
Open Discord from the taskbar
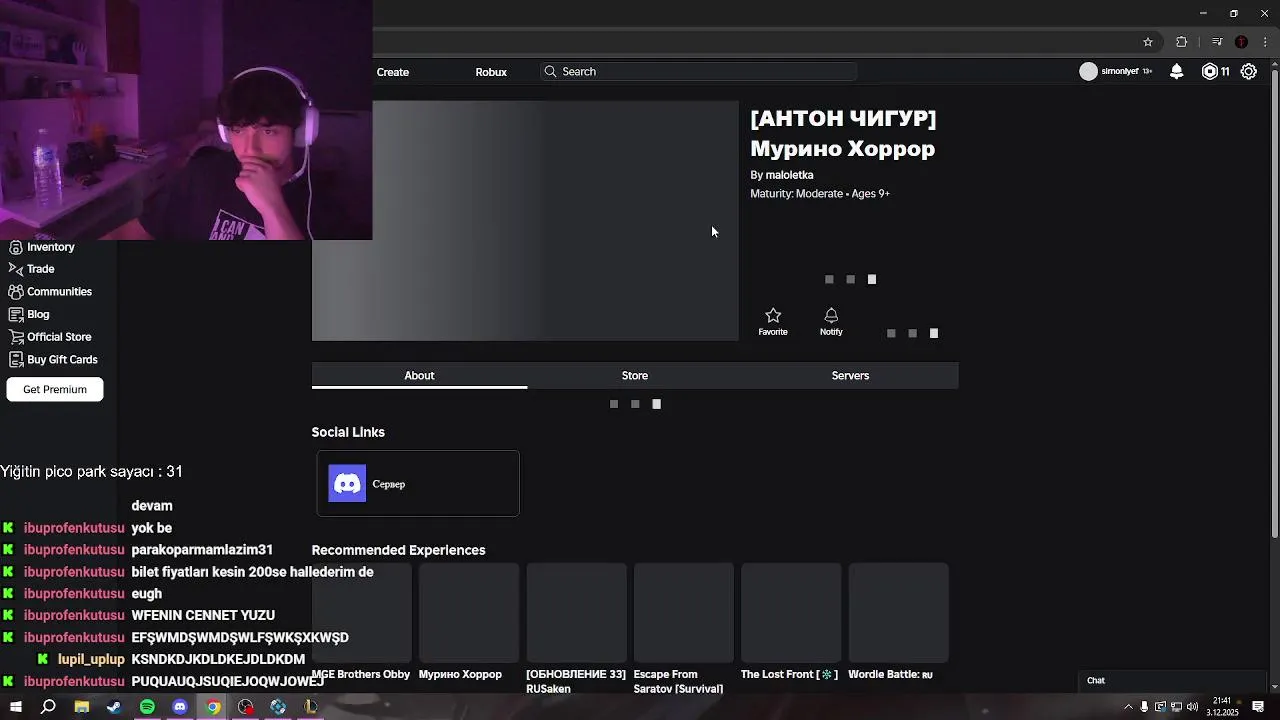(x=180, y=707)
